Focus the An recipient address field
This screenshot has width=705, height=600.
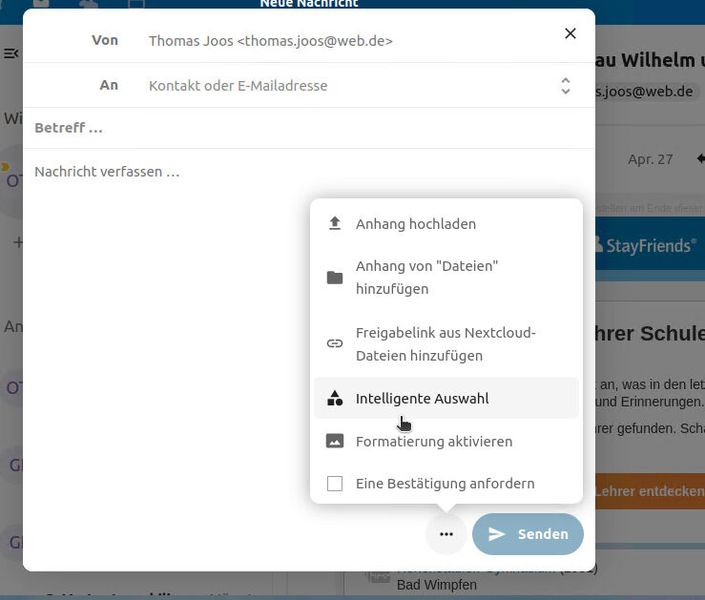click(x=351, y=85)
